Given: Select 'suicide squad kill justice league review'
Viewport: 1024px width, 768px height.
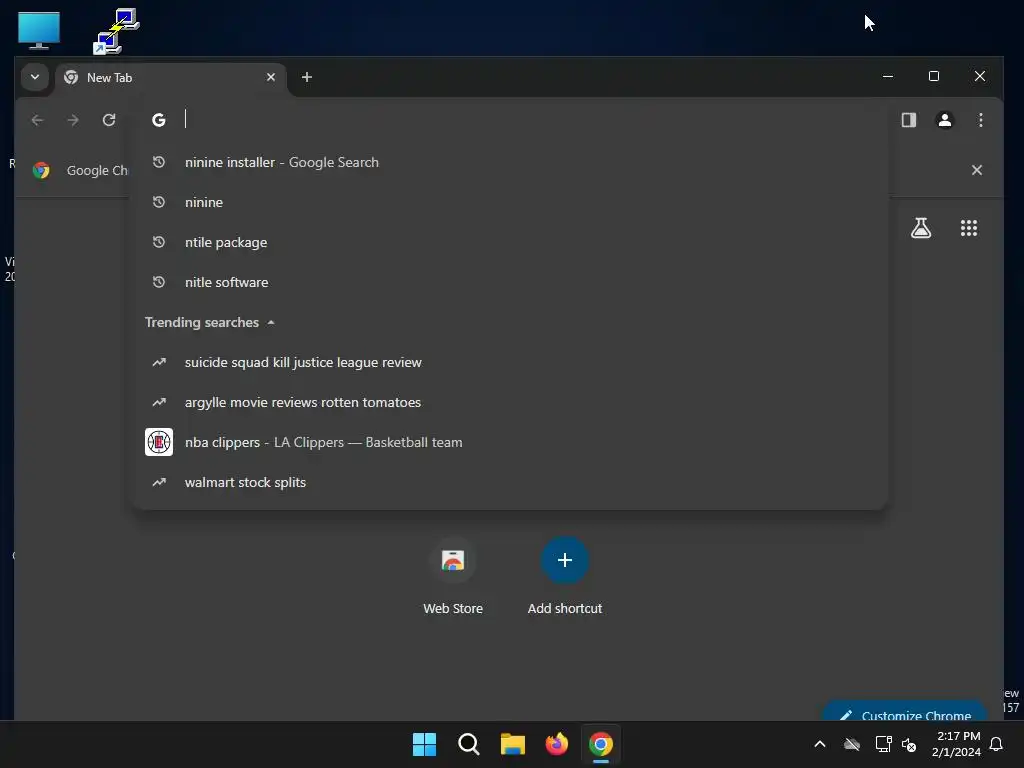Looking at the screenshot, I should tap(510, 362).
